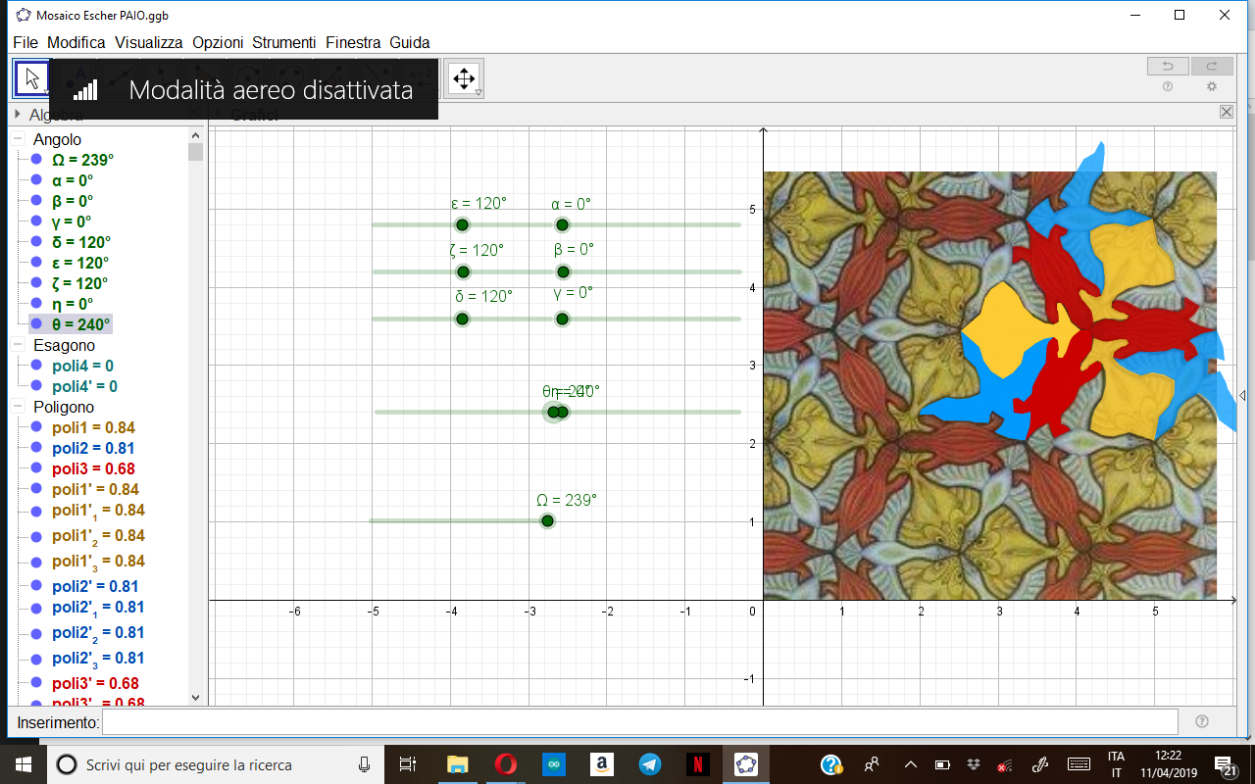Open the Finestra menu
1255x784 pixels.
click(353, 42)
